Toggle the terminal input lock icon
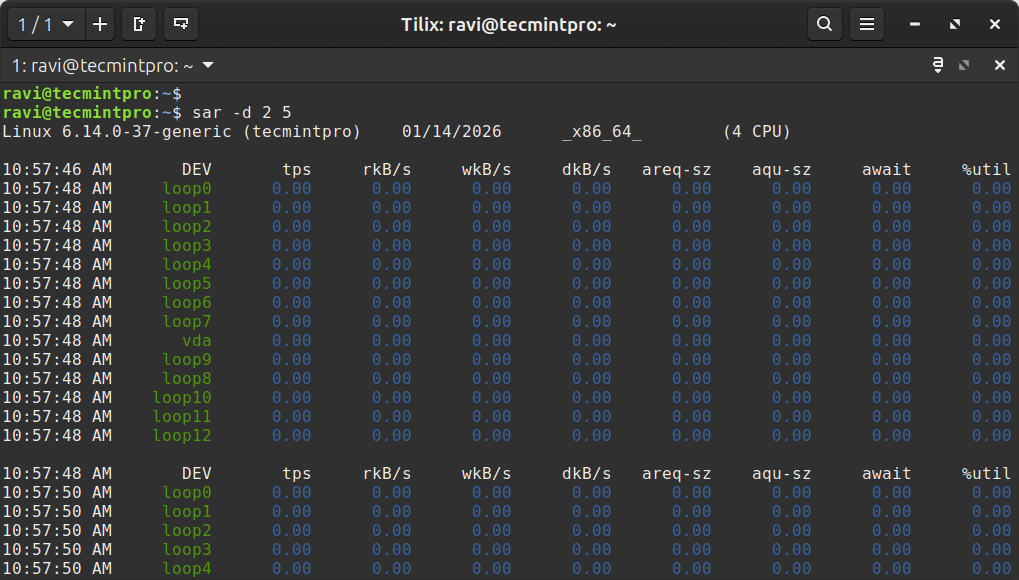 937,66
